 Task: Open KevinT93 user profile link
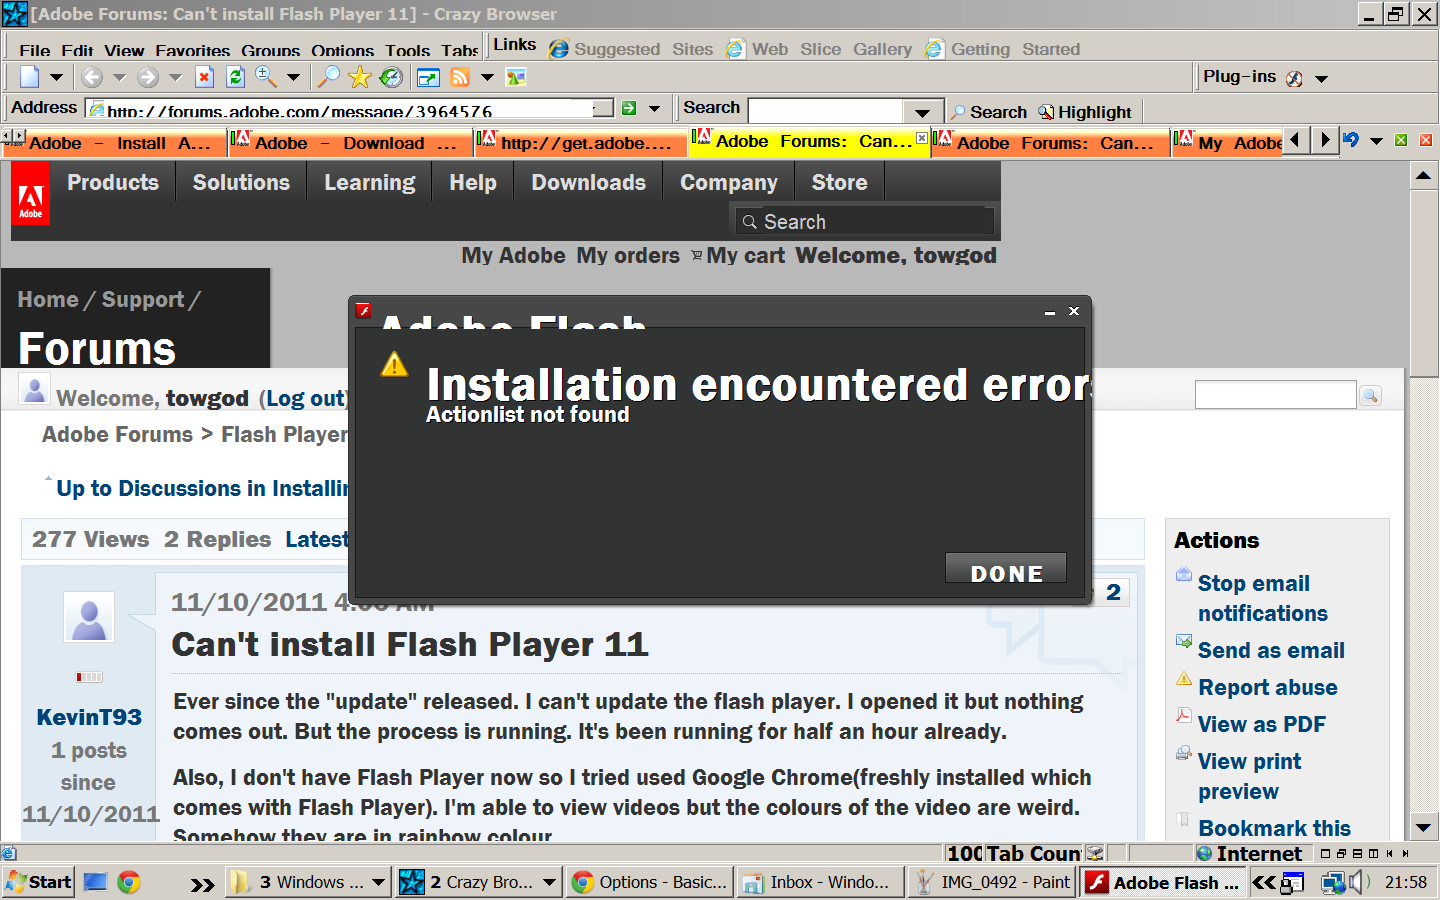click(x=89, y=717)
